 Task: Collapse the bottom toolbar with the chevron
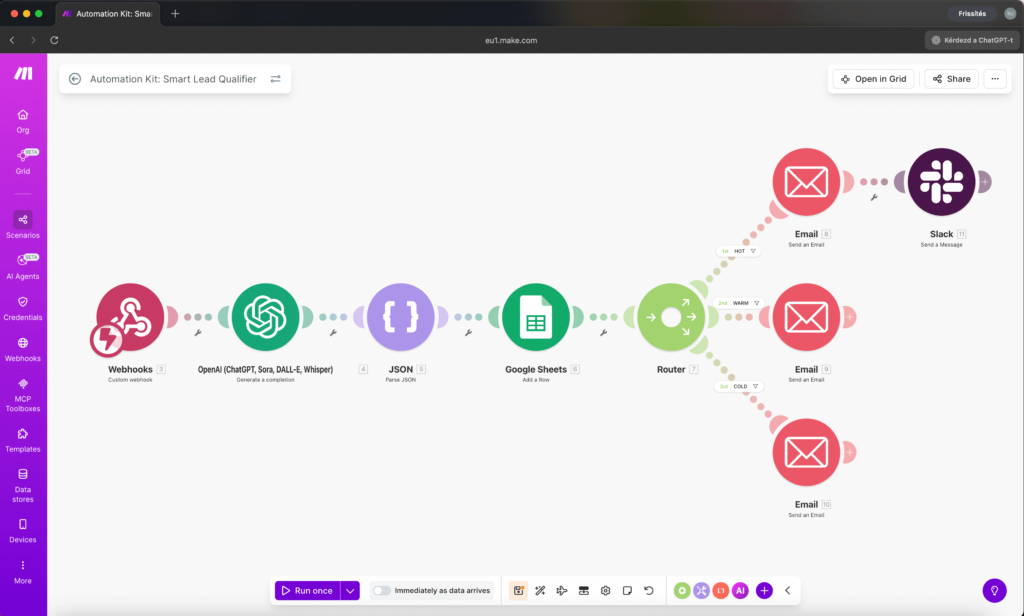coord(786,590)
